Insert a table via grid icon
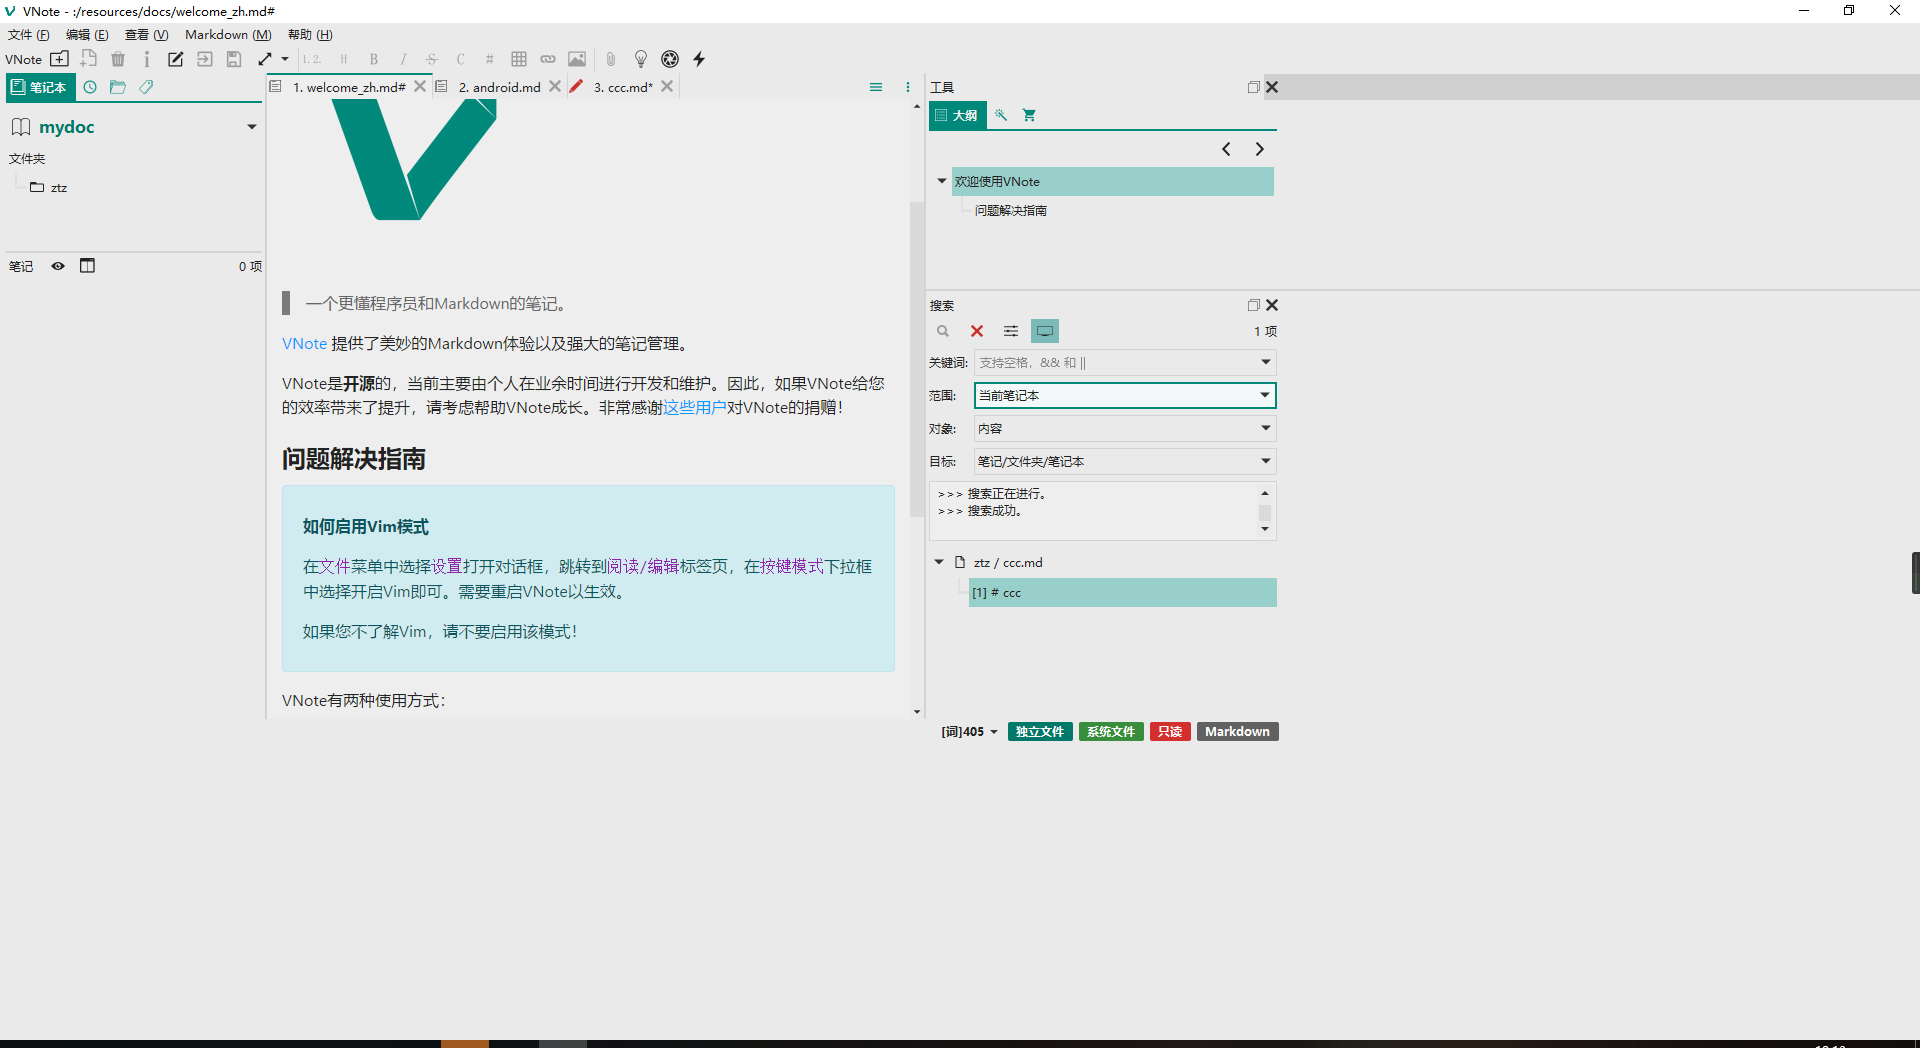The image size is (1920, 1048). pos(519,59)
